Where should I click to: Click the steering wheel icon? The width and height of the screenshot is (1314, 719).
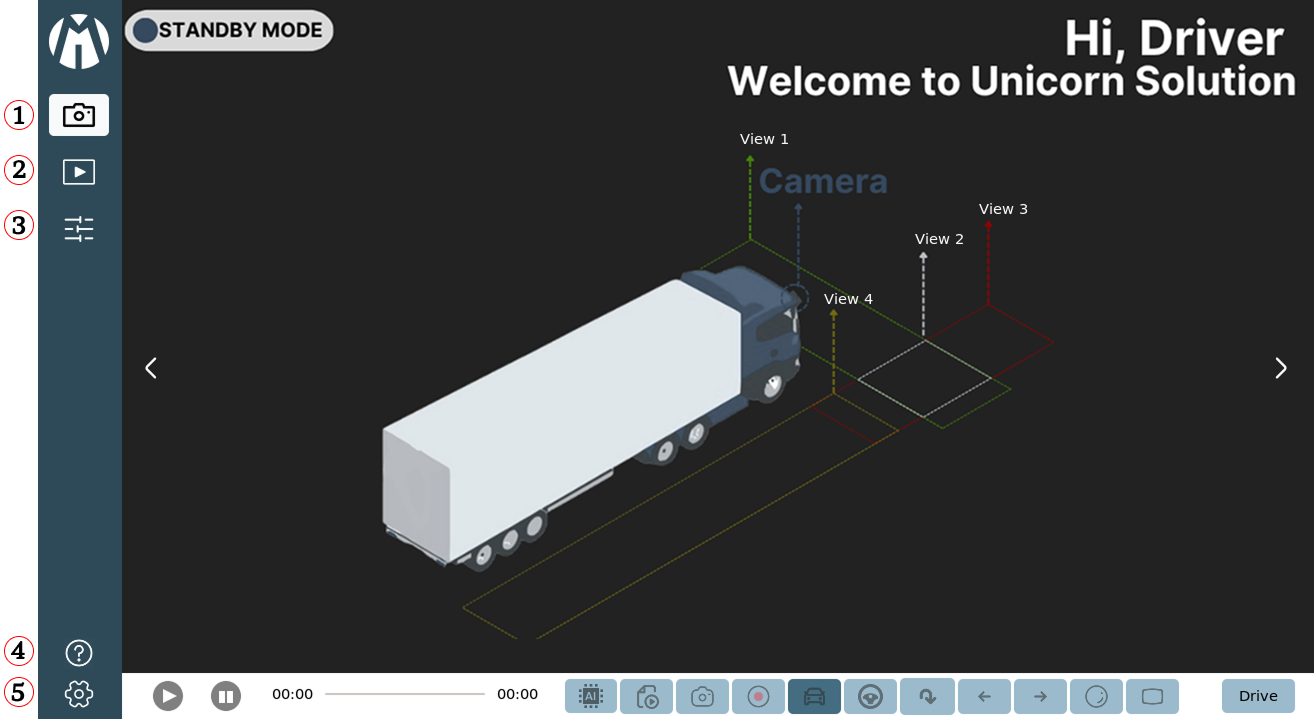pos(870,696)
